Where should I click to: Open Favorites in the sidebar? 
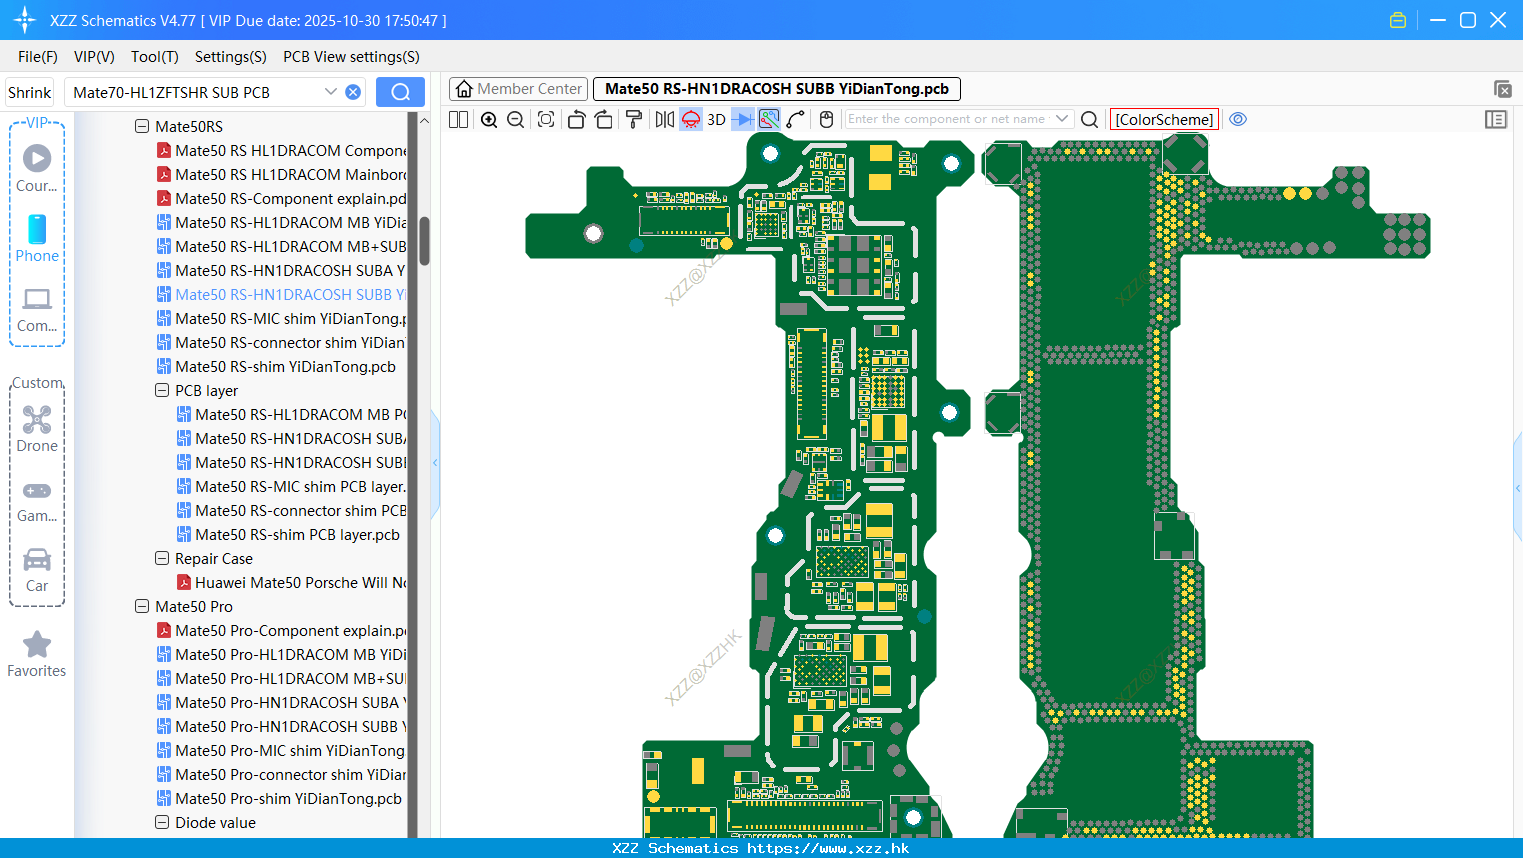tap(37, 655)
